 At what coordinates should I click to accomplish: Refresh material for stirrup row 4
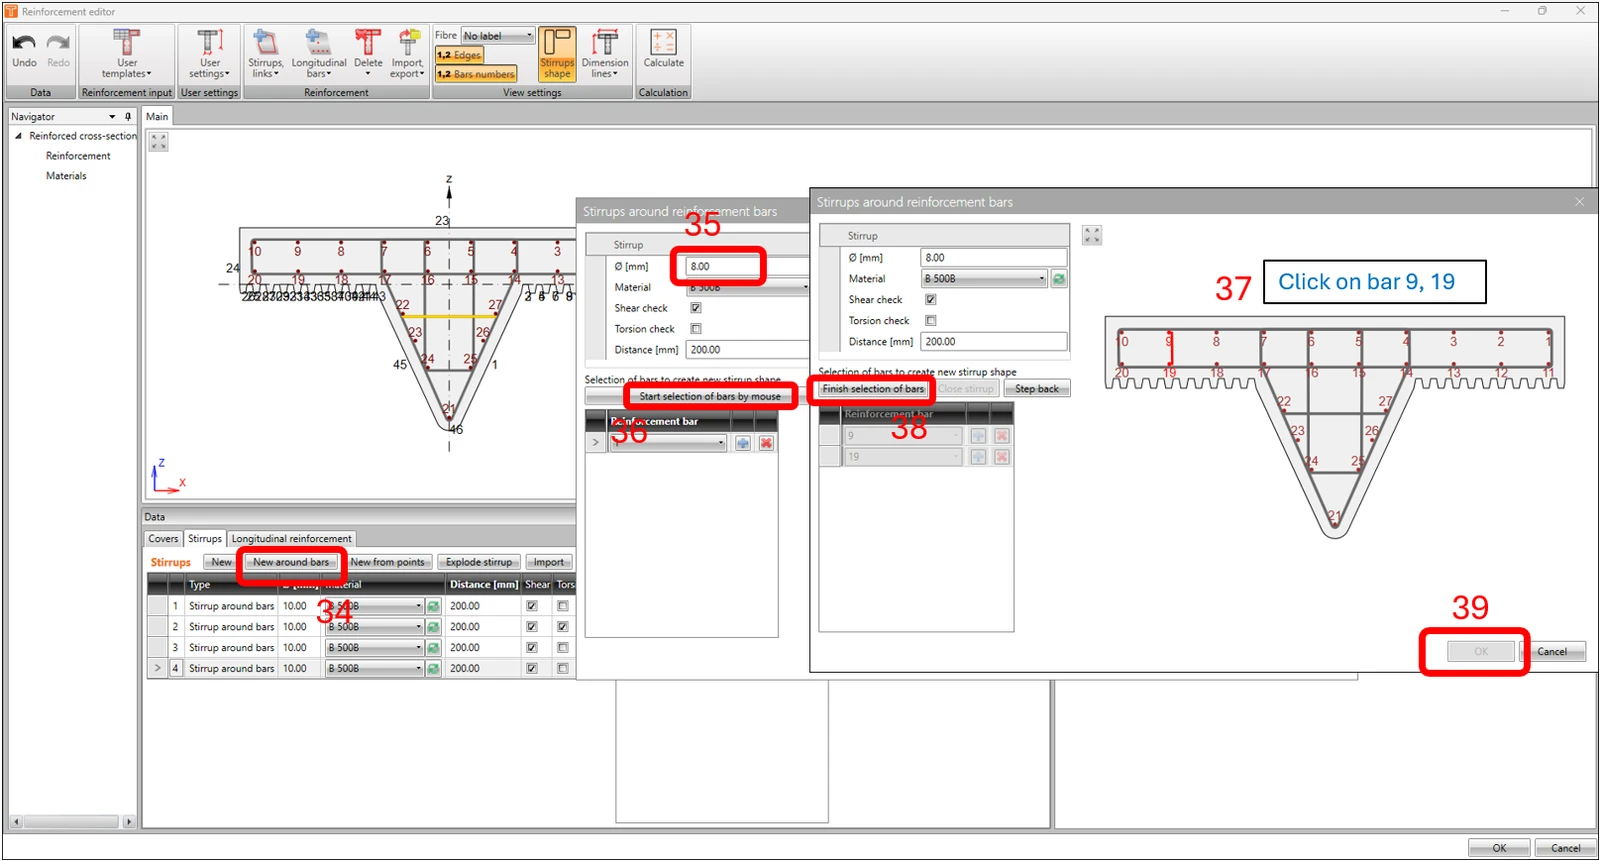click(433, 669)
